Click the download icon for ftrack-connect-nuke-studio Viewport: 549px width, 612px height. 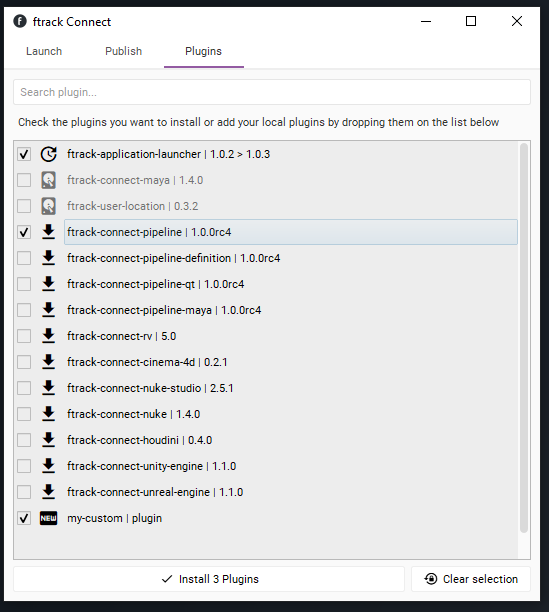(48, 388)
